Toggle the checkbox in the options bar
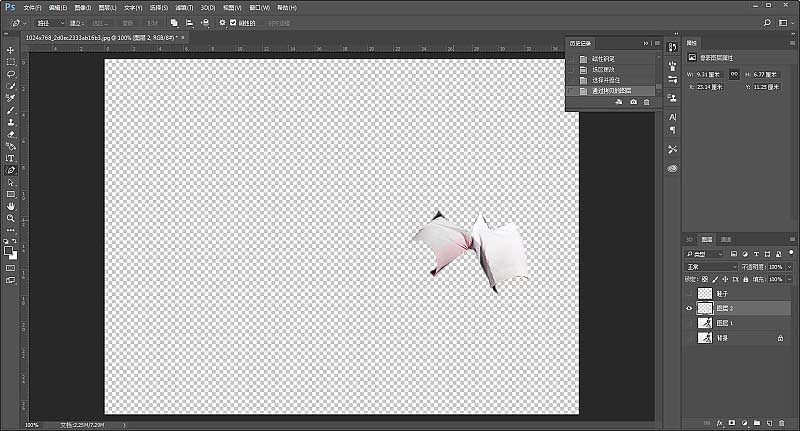Screen dimensions: 800x431 click(232, 22)
